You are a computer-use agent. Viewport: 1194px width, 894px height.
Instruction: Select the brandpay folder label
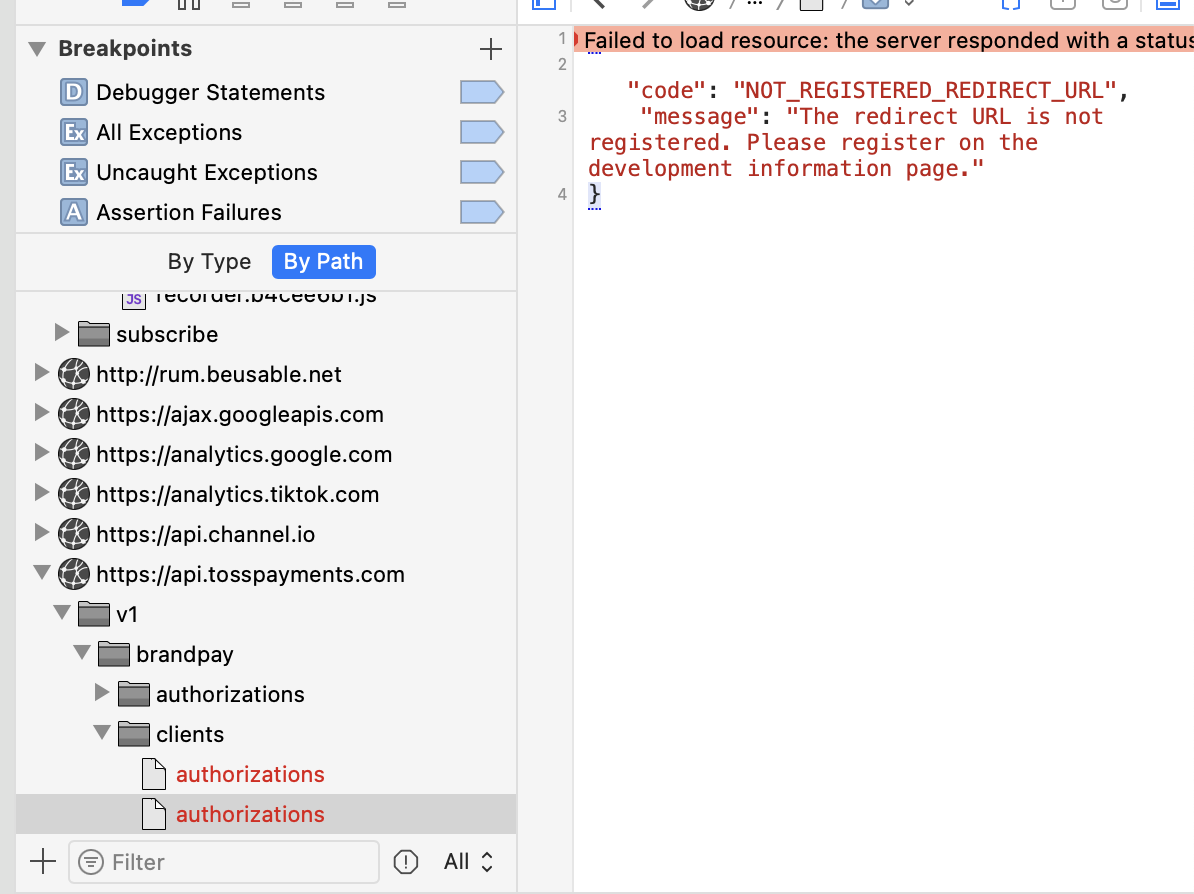[x=184, y=655]
